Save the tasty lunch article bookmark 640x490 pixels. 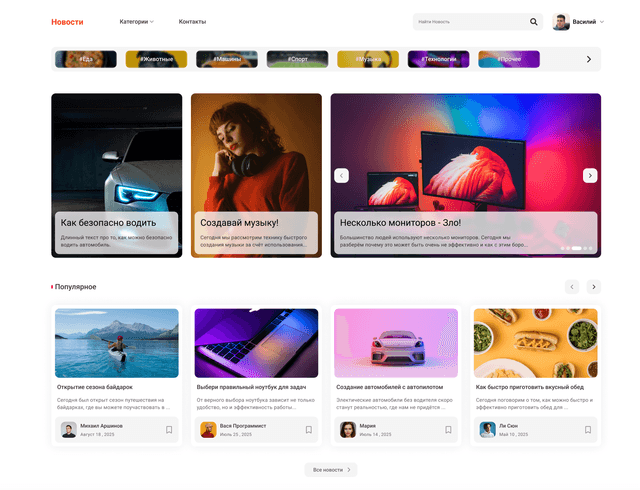[x=588, y=430]
